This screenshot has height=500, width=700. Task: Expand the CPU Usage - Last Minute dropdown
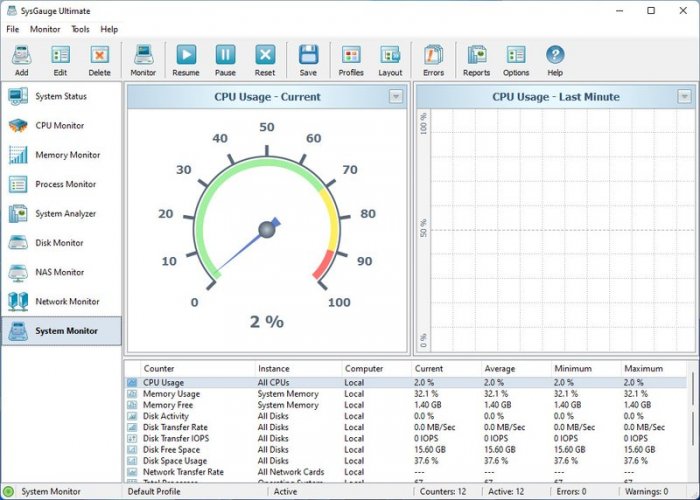pos(684,97)
